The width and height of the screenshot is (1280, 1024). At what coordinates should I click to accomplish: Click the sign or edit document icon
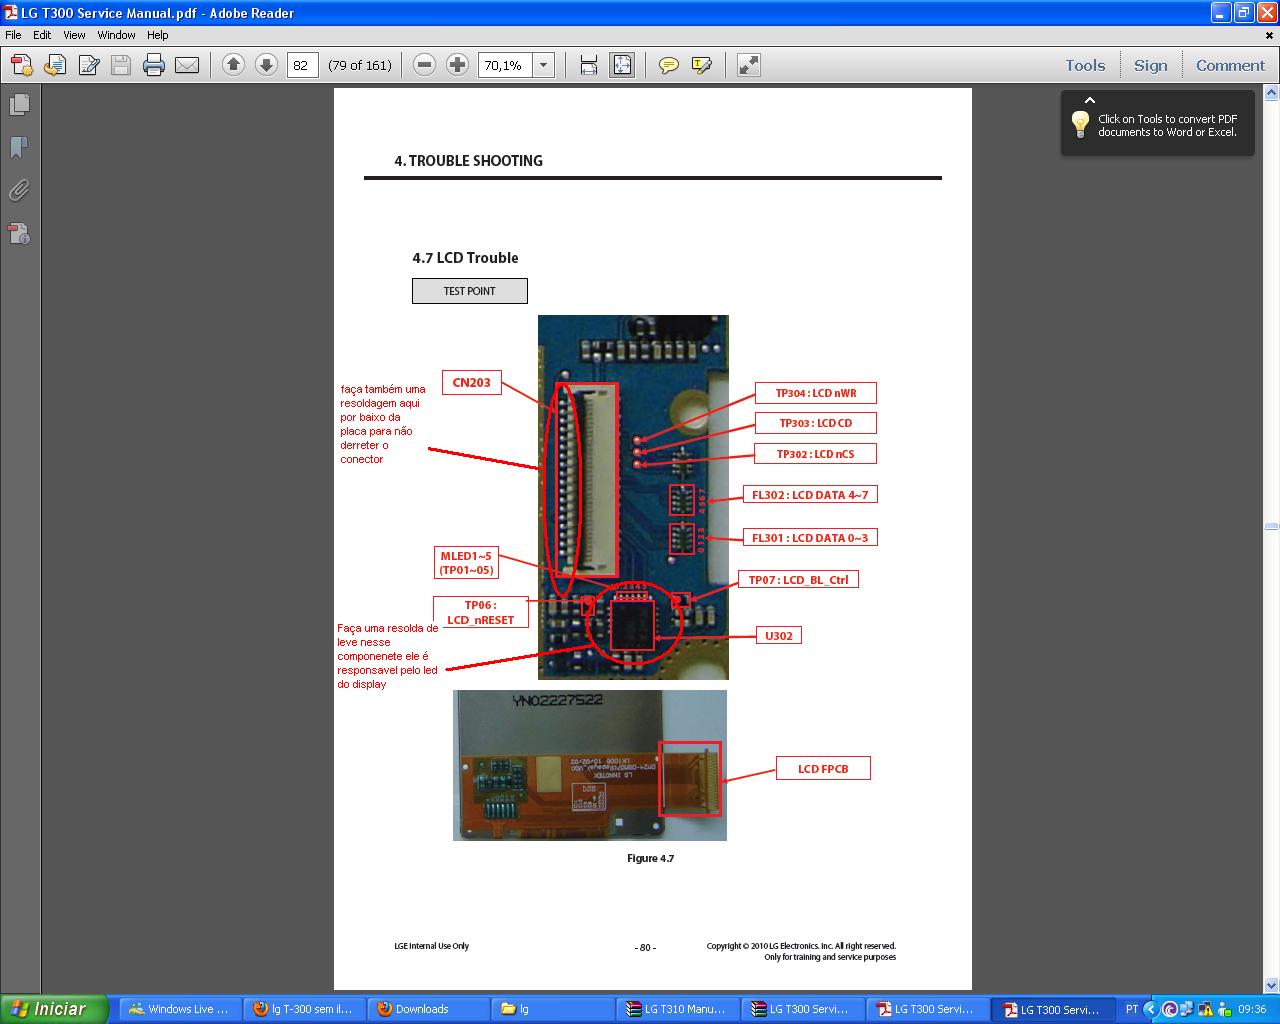point(88,66)
